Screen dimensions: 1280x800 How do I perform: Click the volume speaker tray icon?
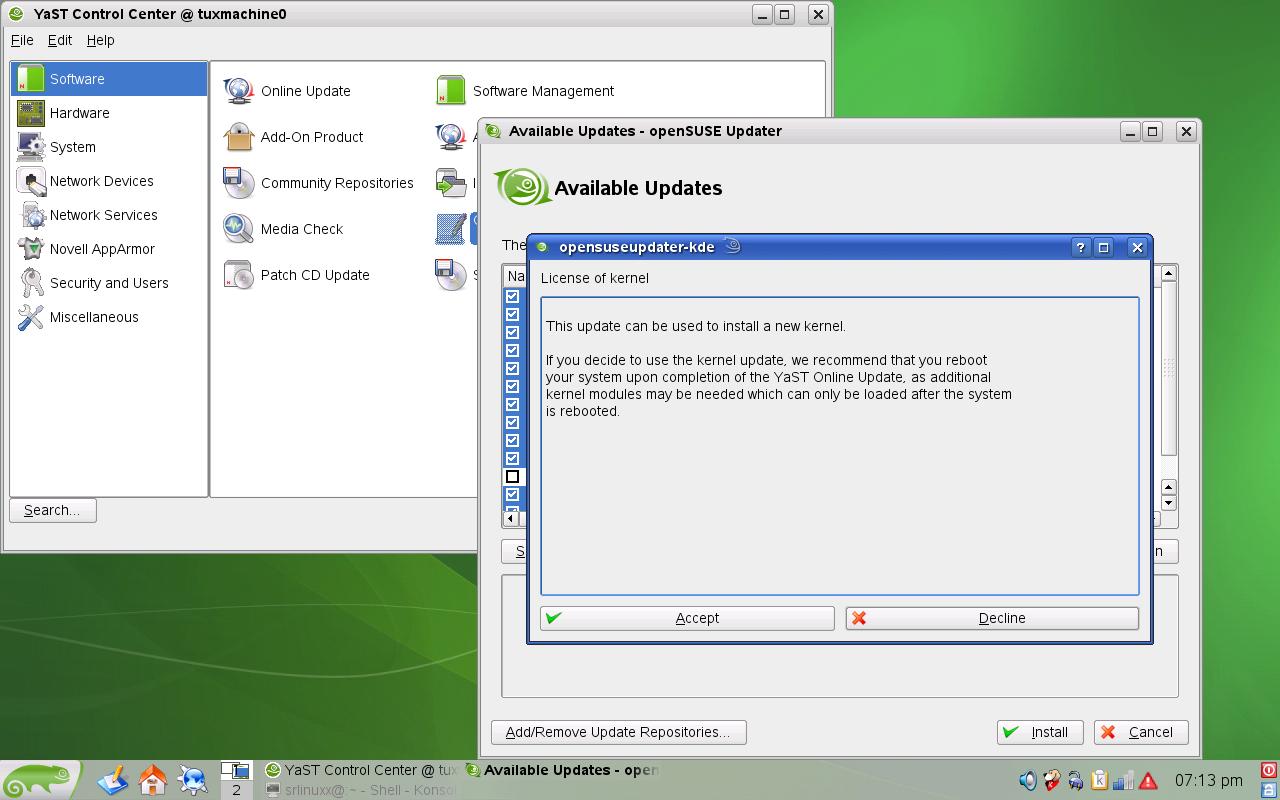click(1027, 780)
